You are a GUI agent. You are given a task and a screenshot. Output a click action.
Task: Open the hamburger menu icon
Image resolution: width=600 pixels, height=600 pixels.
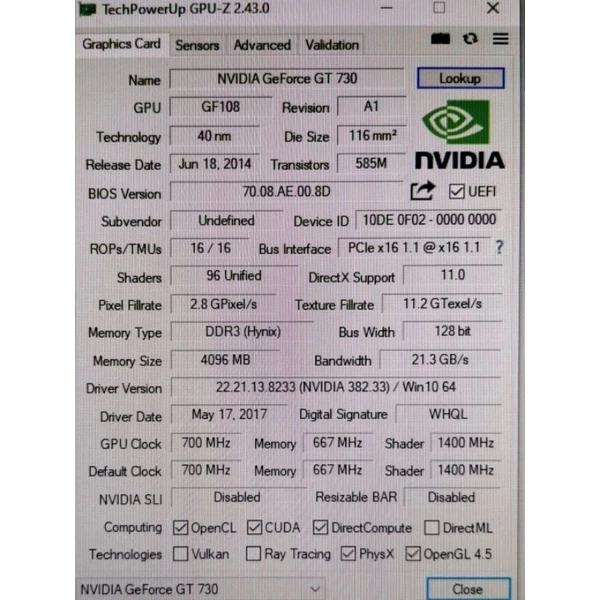tap(501, 39)
